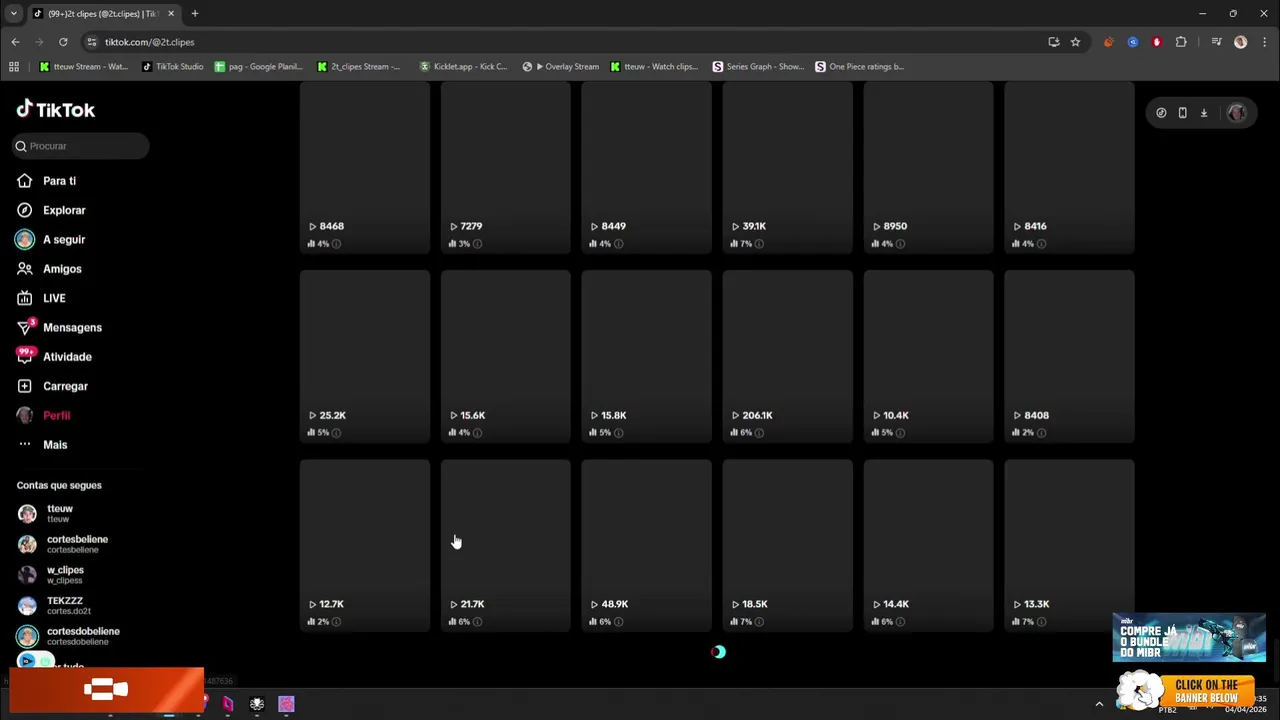Open the browser extensions puzzle icon
The width and height of the screenshot is (1280, 720).
pyautogui.click(x=1181, y=42)
